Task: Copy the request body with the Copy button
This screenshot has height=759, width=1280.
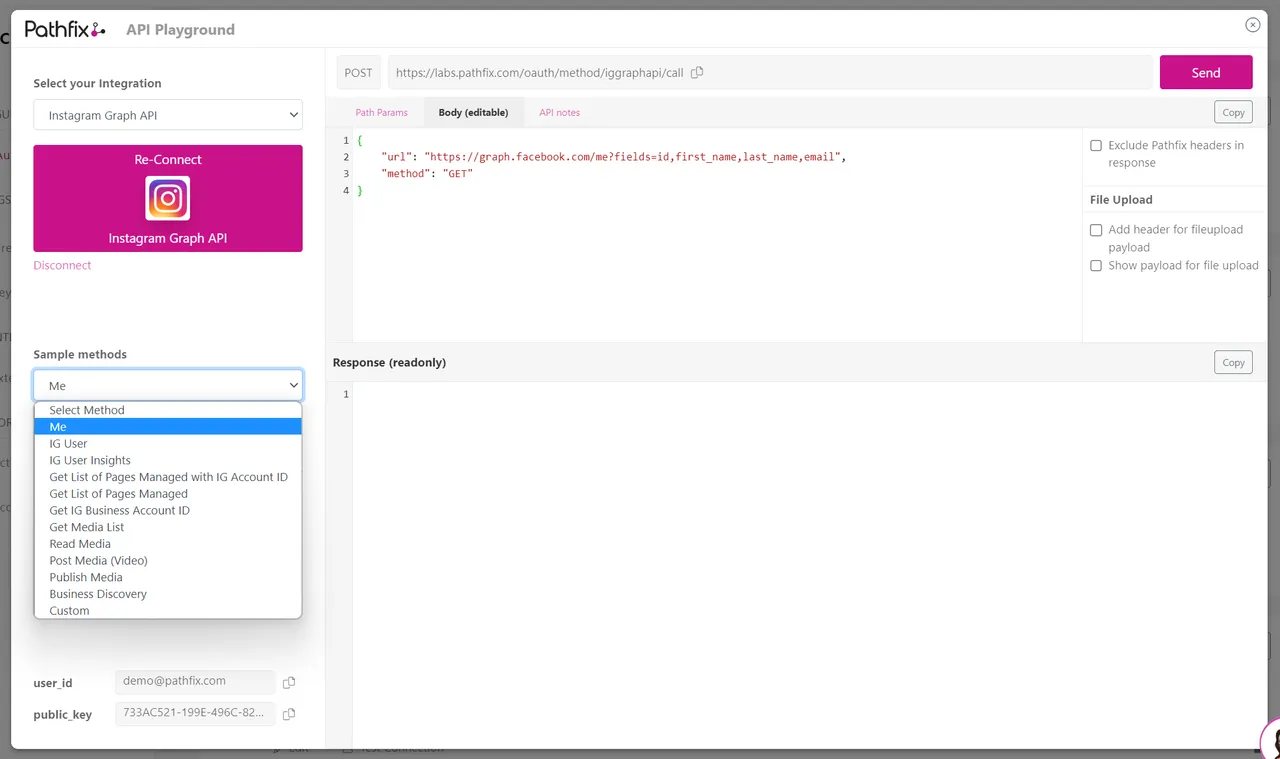Action: (x=1232, y=112)
